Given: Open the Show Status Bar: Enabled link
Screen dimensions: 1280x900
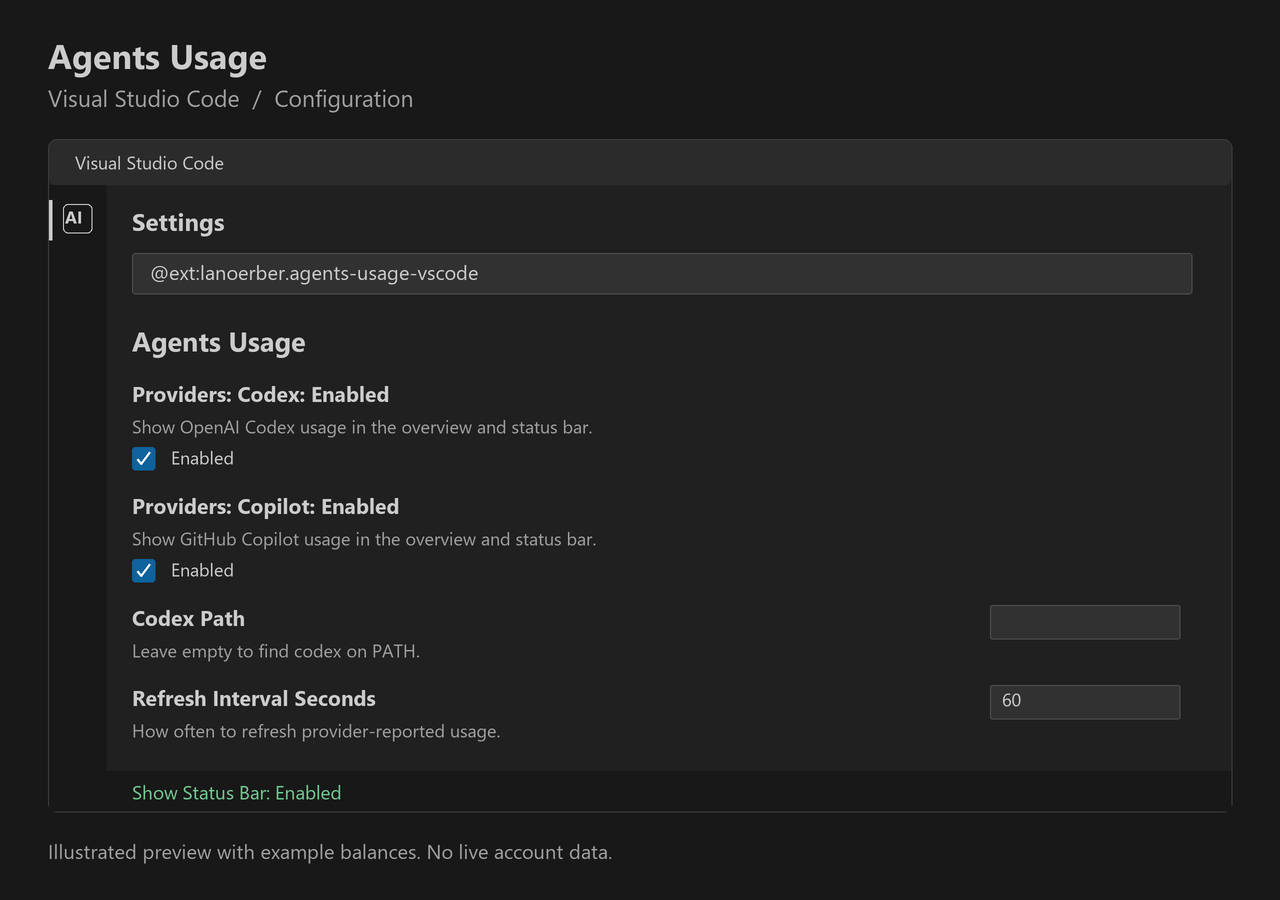Looking at the screenshot, I should pos(237,793).
